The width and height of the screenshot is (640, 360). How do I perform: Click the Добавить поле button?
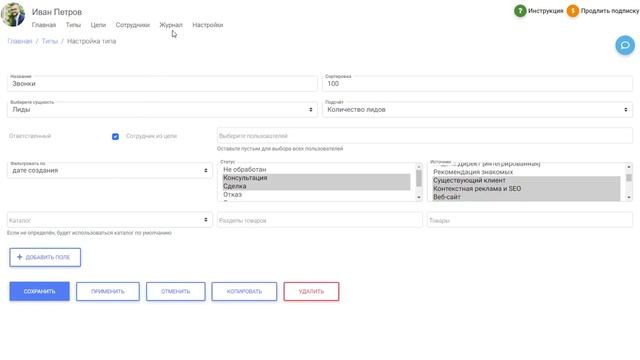coord(45,257)
